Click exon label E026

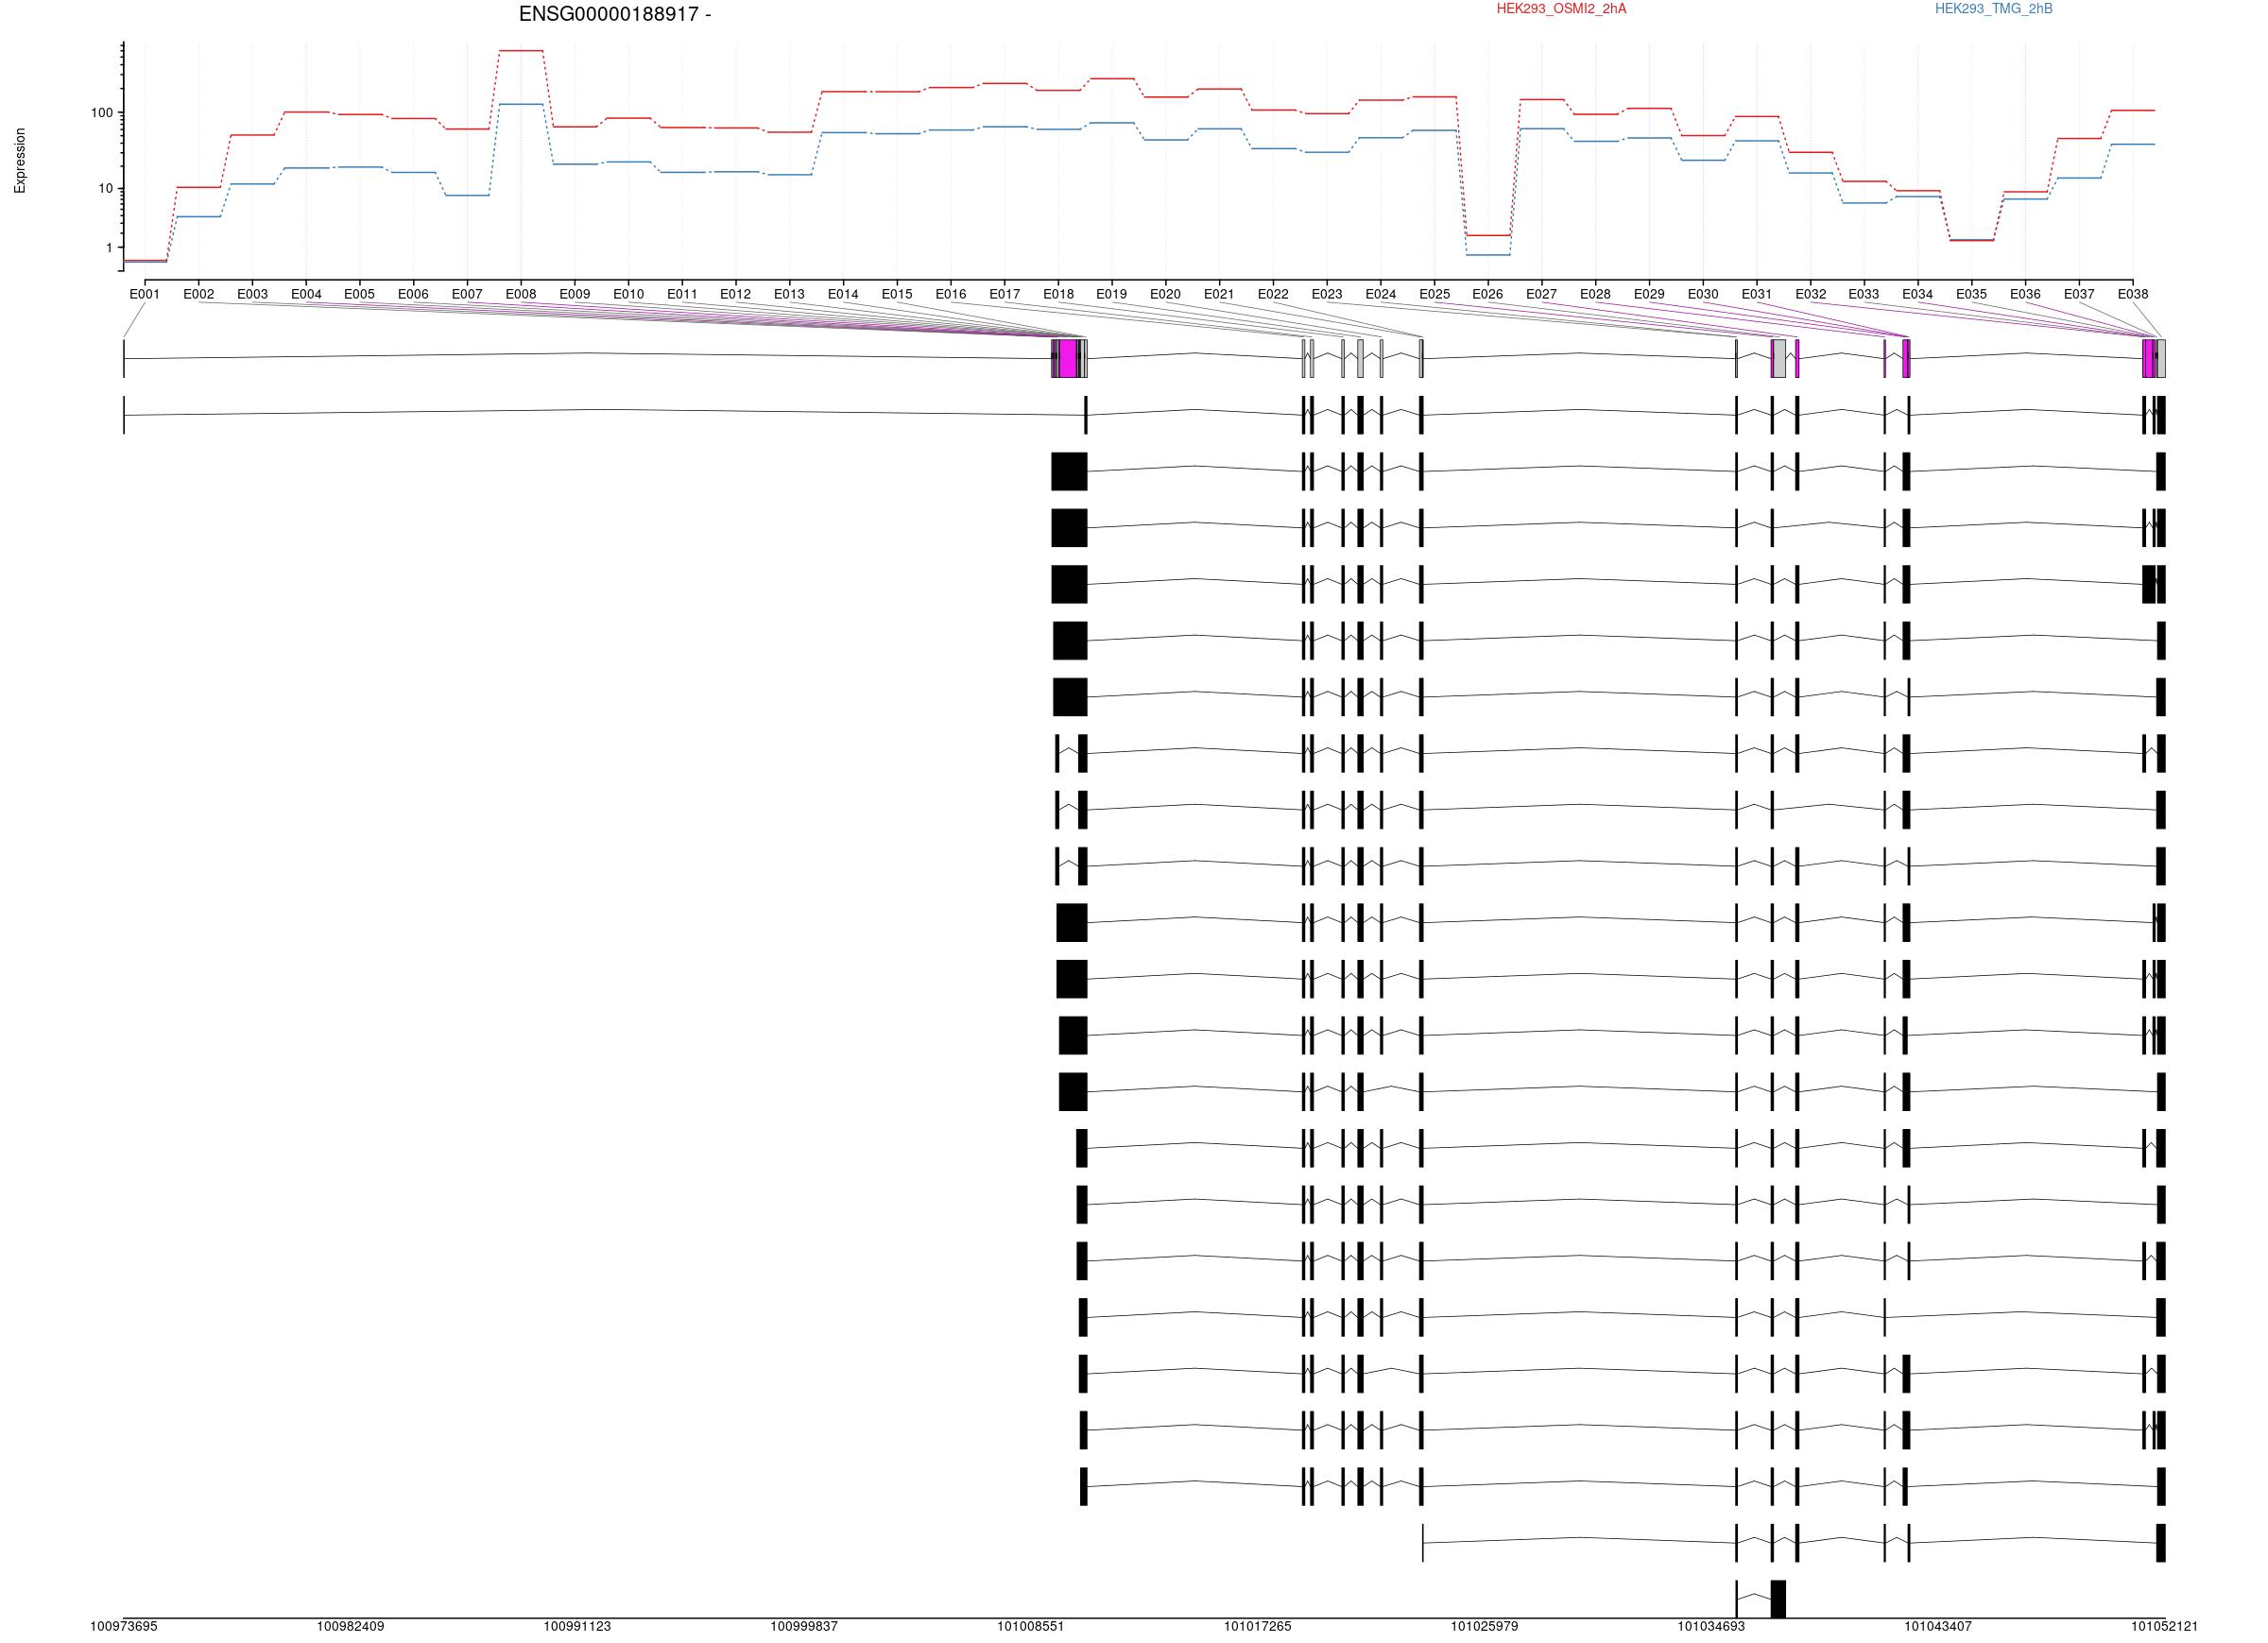point(1488,294)
